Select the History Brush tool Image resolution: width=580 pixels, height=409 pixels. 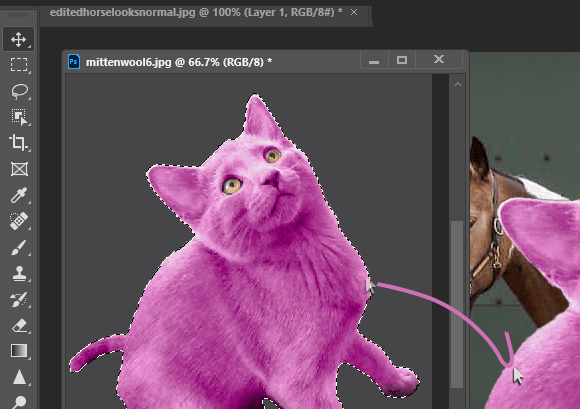pyautogui.click(x=18, y=300)
